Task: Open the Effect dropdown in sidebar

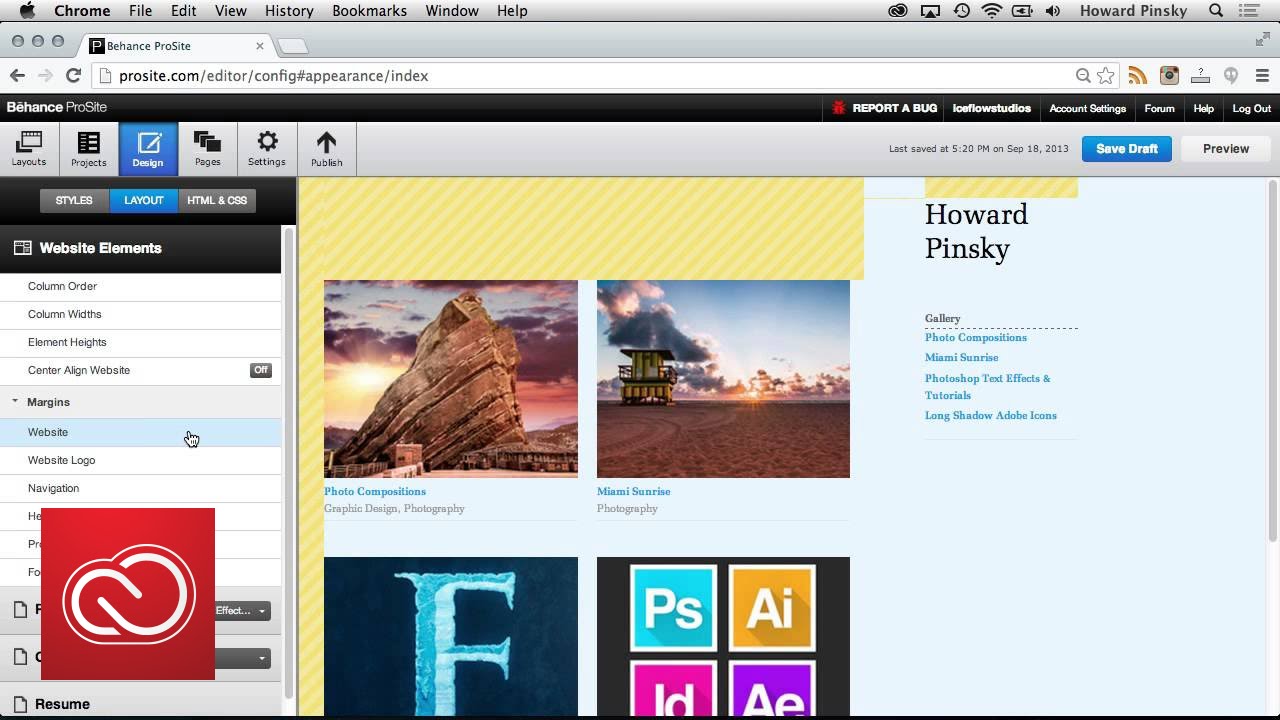Action: click(242, 611)
